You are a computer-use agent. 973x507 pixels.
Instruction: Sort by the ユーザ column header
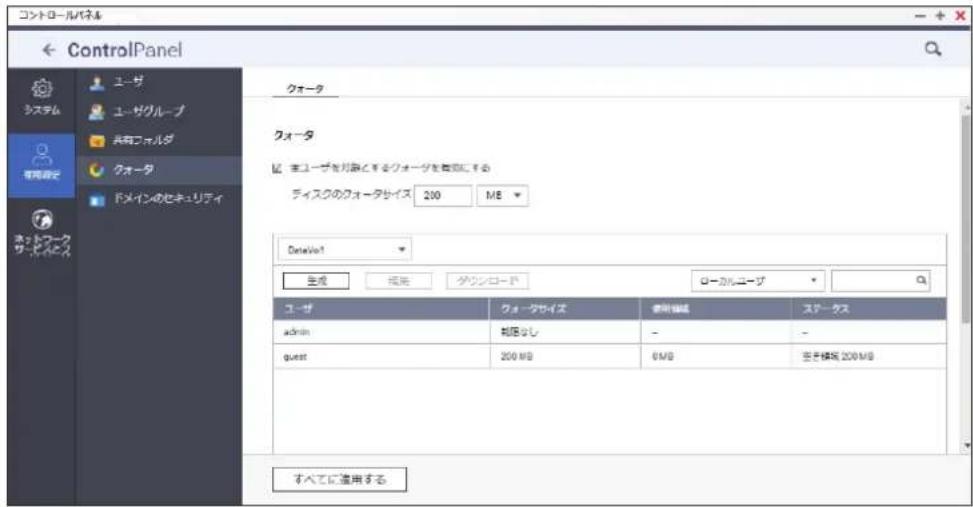point(381,308)
